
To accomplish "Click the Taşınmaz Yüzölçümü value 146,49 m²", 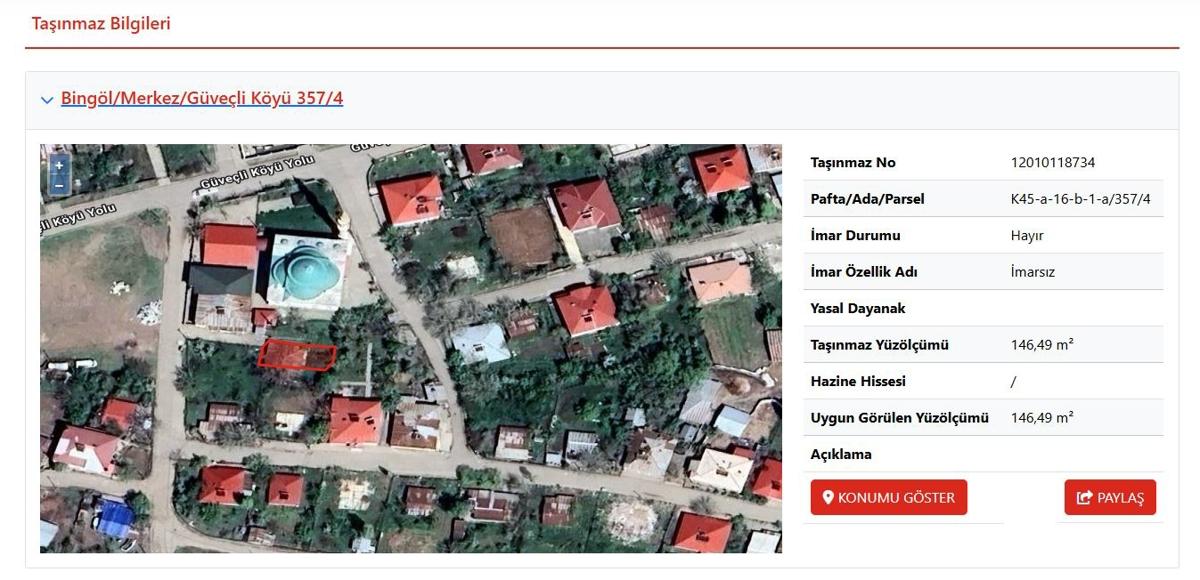I will tap(1042, 345).
